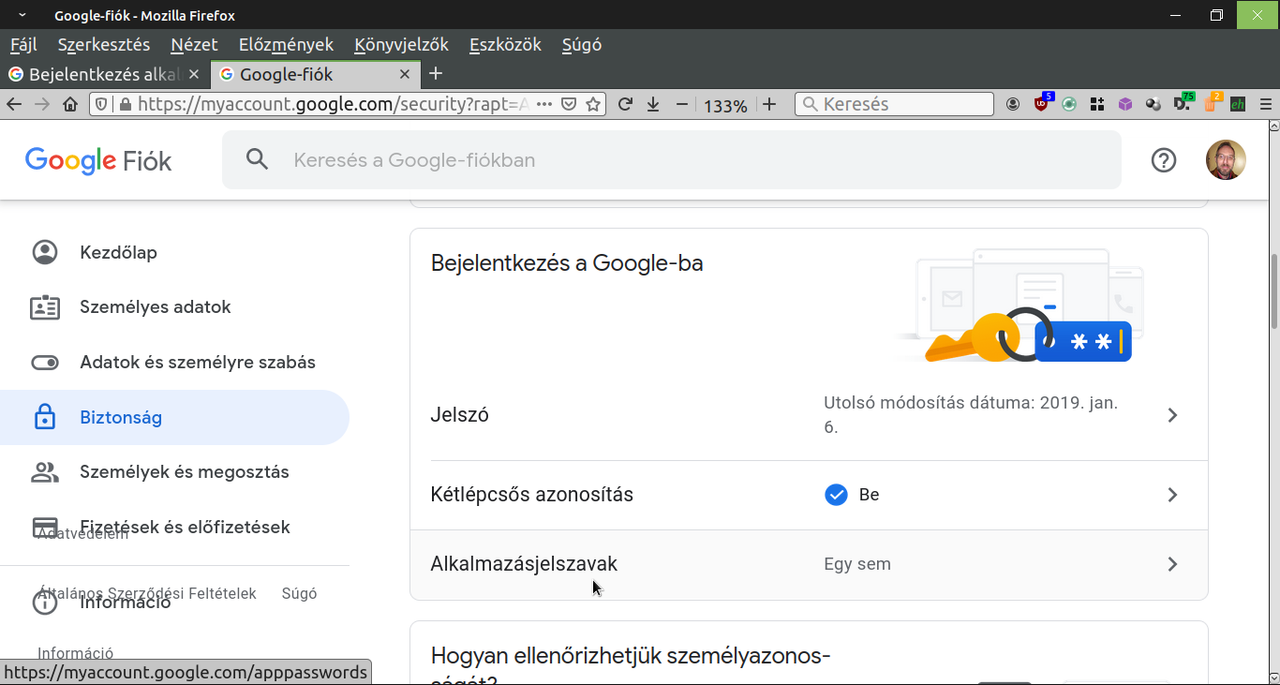This screenshot has width=1280, height=685.
Task: Click the small Információ footer link
Action: click(75, 653)
